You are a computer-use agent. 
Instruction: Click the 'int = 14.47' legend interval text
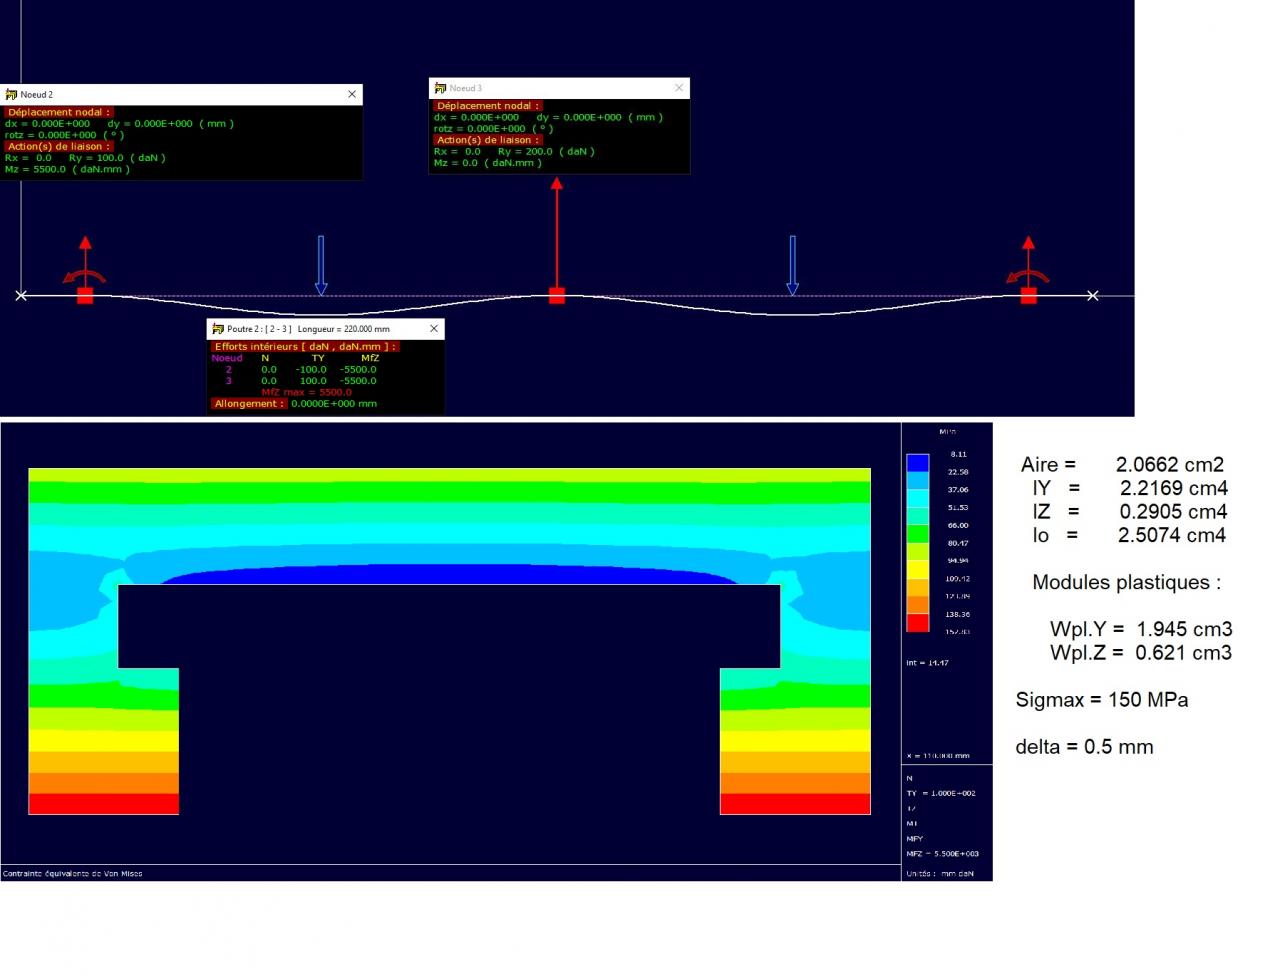[x=928, y=663]
